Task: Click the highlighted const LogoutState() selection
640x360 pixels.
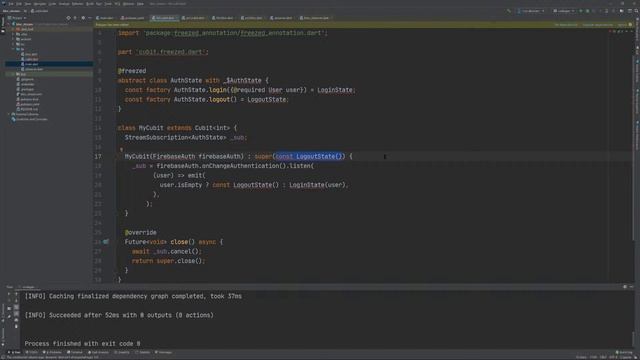Action: tap(310, 156)
